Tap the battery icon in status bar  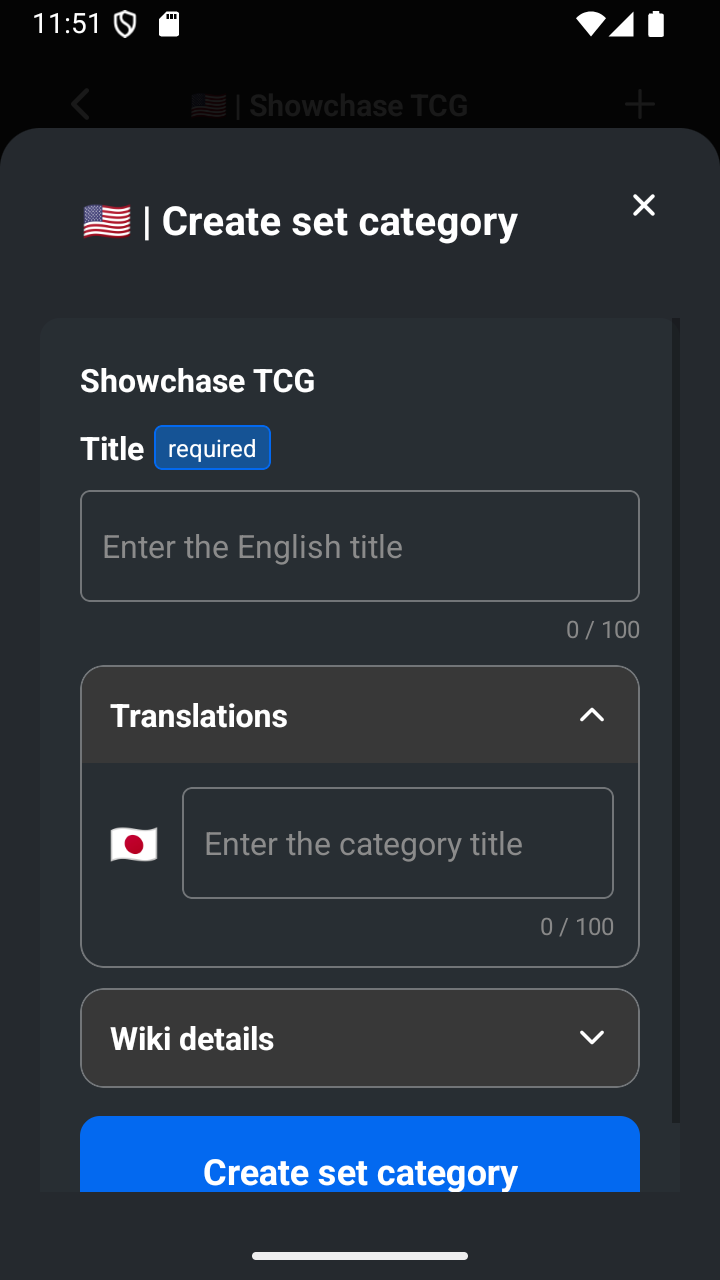coord(656,24)
